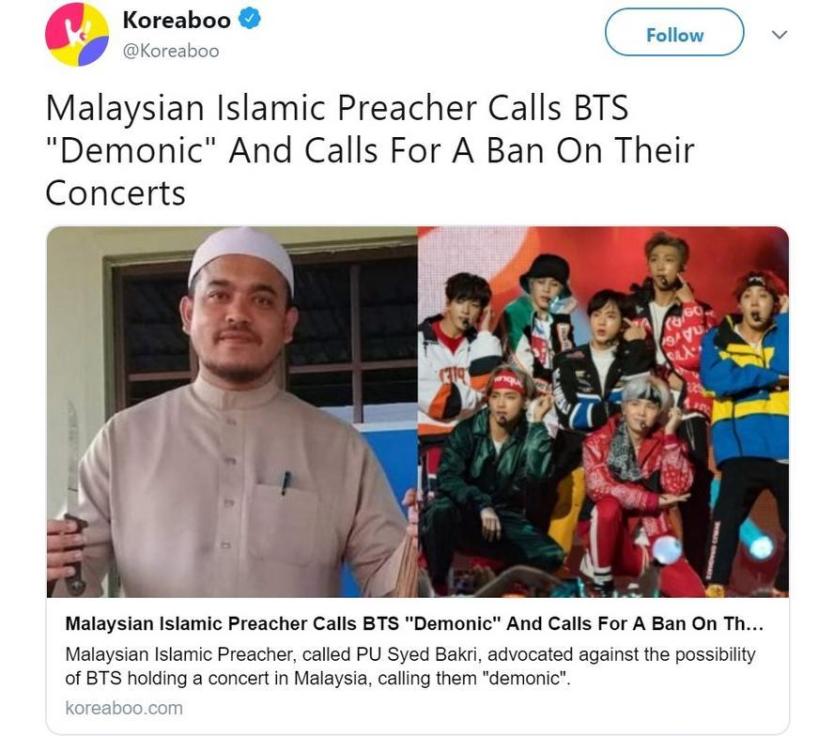Open the group stage performance photo
Screen dimensions: 834x751
pyautogui.click(x=603, y=412)
